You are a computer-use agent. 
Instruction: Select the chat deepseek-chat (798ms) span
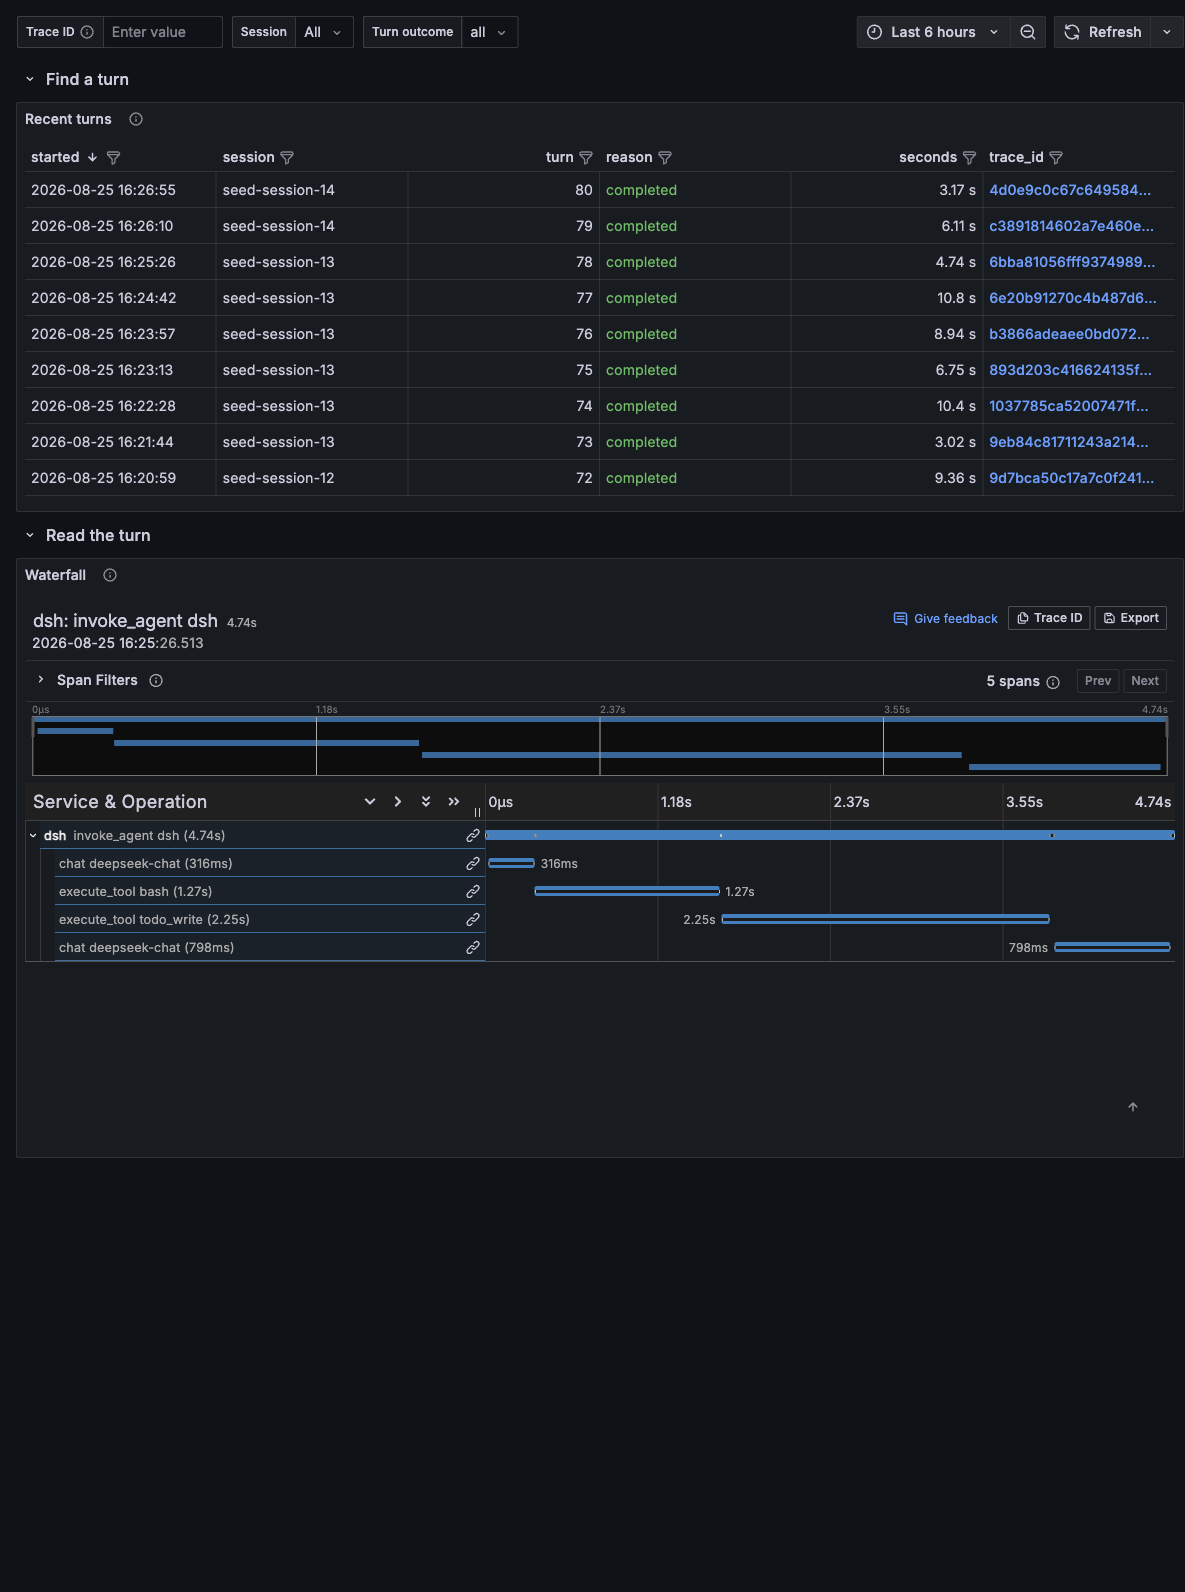point(146,948)
